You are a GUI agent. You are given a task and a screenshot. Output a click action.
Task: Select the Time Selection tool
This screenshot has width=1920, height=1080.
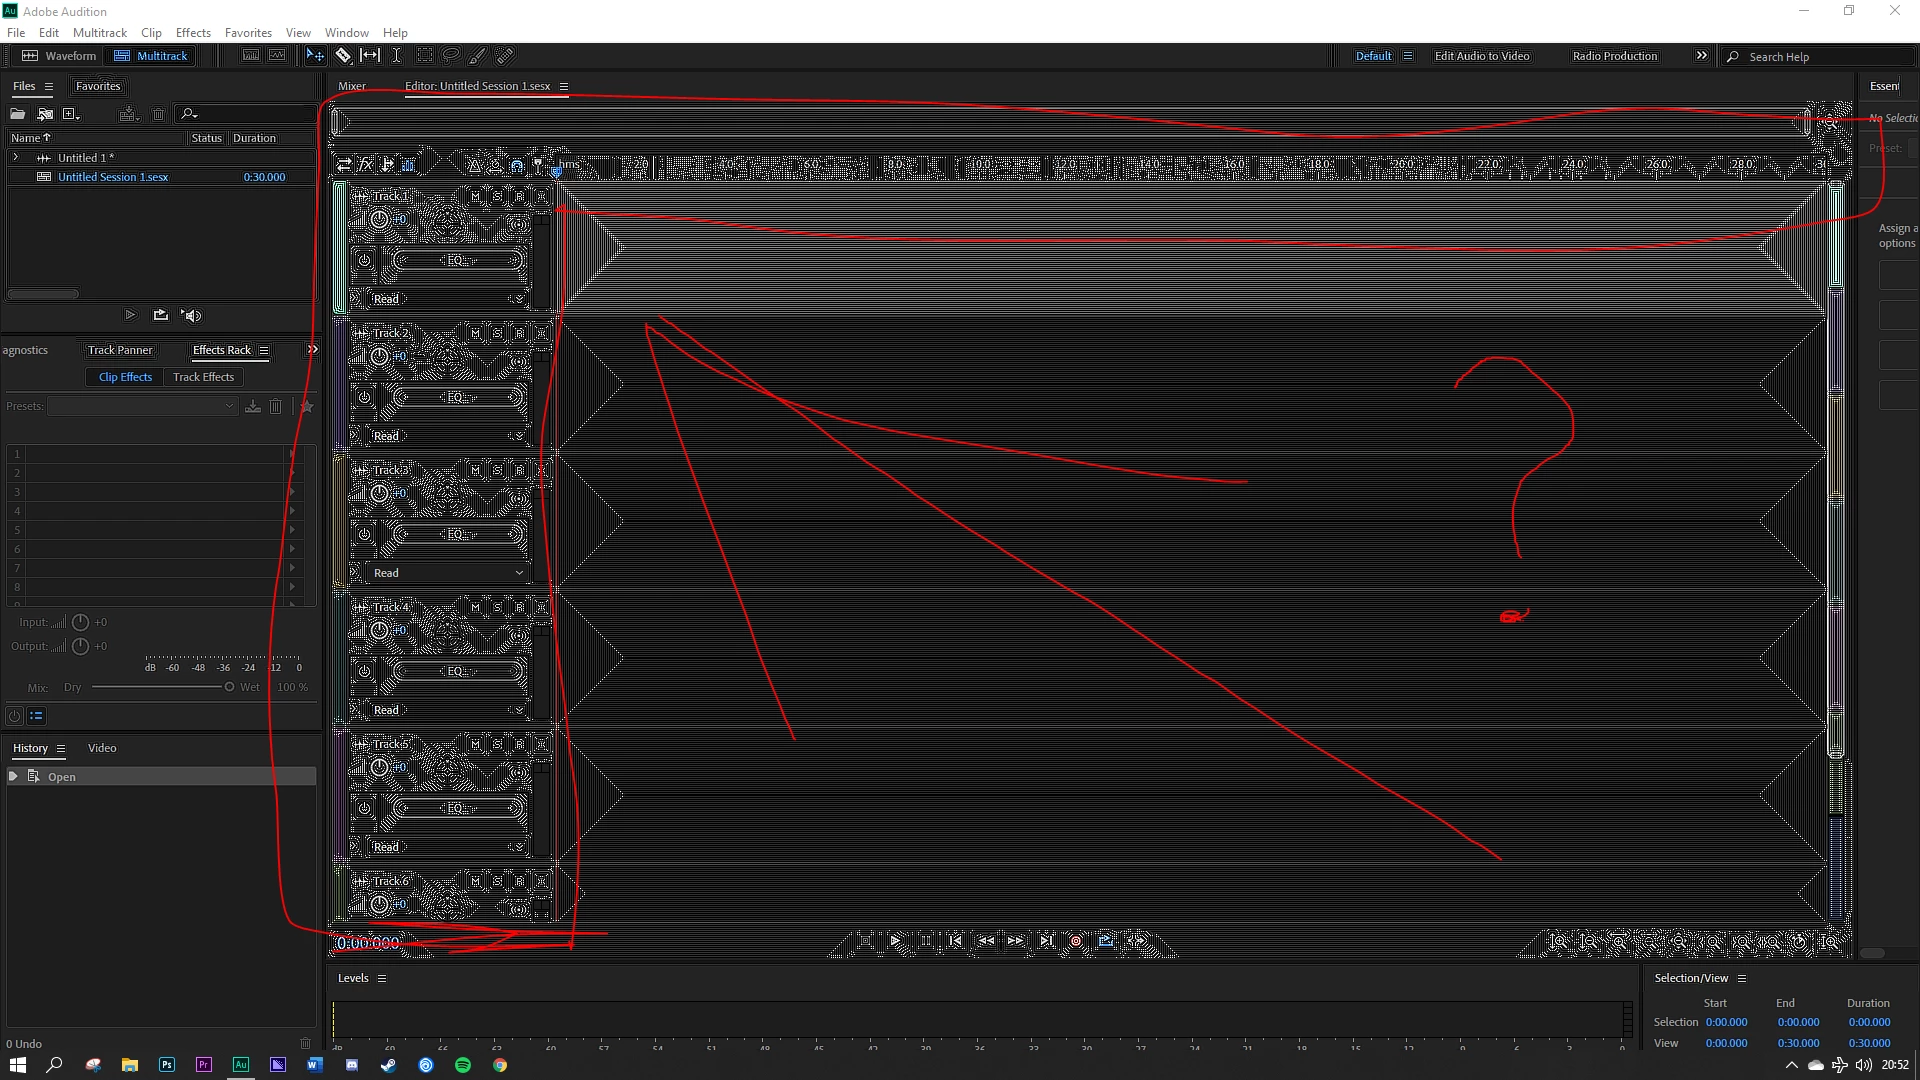pos(396,56)
